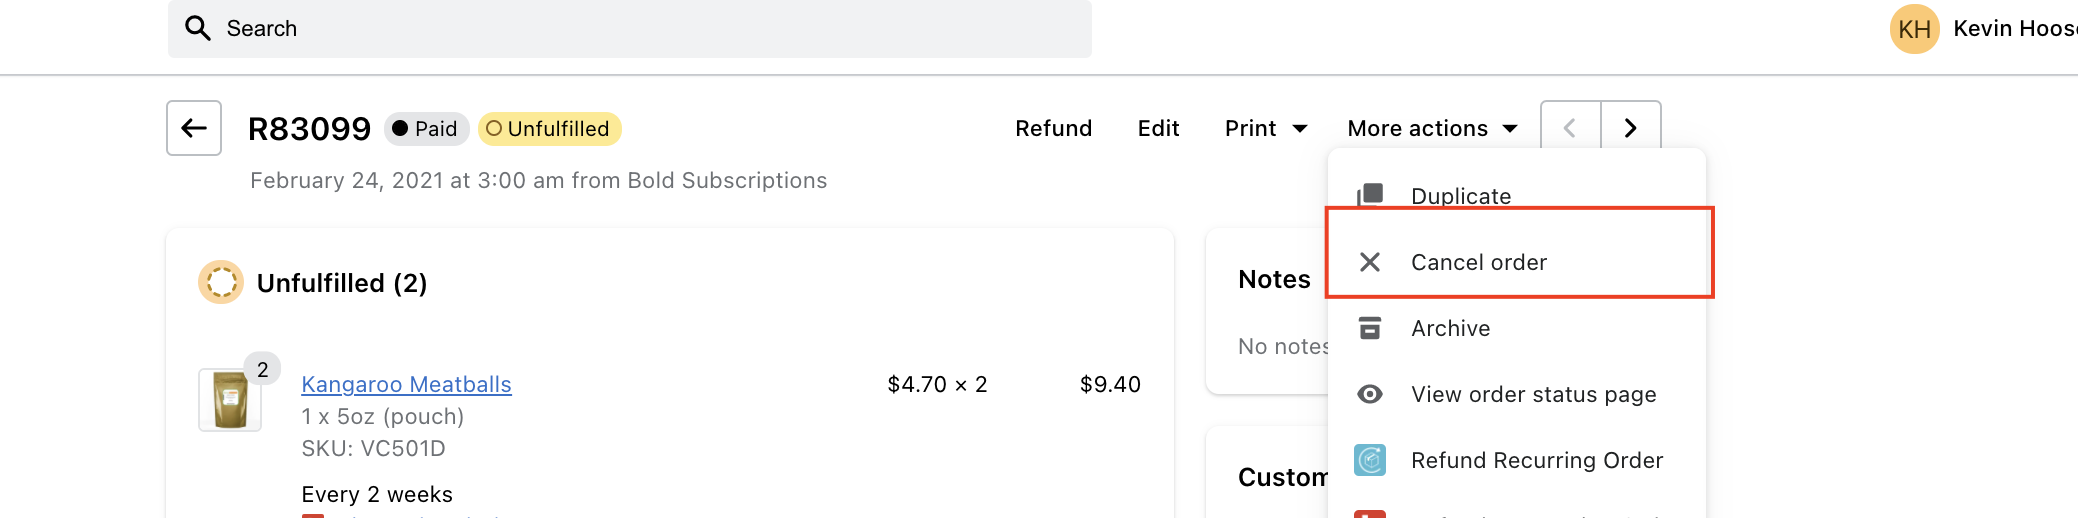Click the Refund Recurring Order app icon

coord(1370,460)
